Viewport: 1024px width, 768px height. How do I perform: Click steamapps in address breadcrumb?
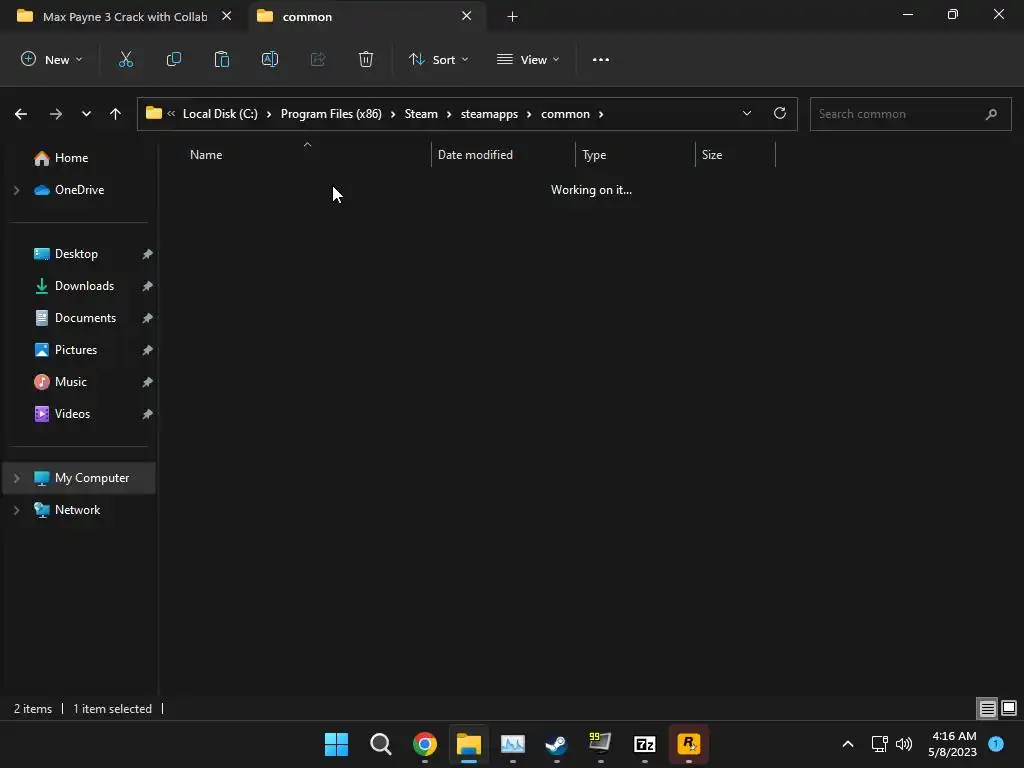tap(489, 114)
